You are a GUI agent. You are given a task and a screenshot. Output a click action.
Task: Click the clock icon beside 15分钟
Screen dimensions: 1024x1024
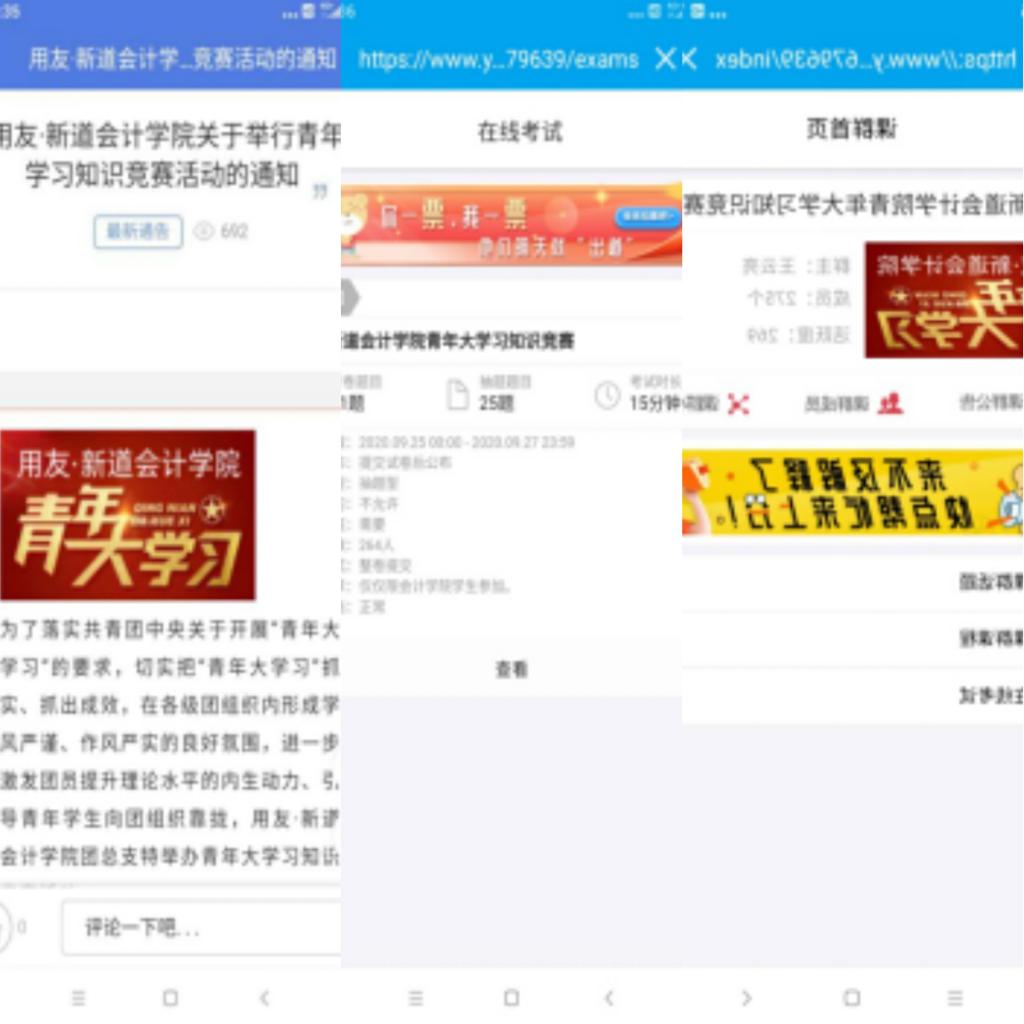pos(607,396)
